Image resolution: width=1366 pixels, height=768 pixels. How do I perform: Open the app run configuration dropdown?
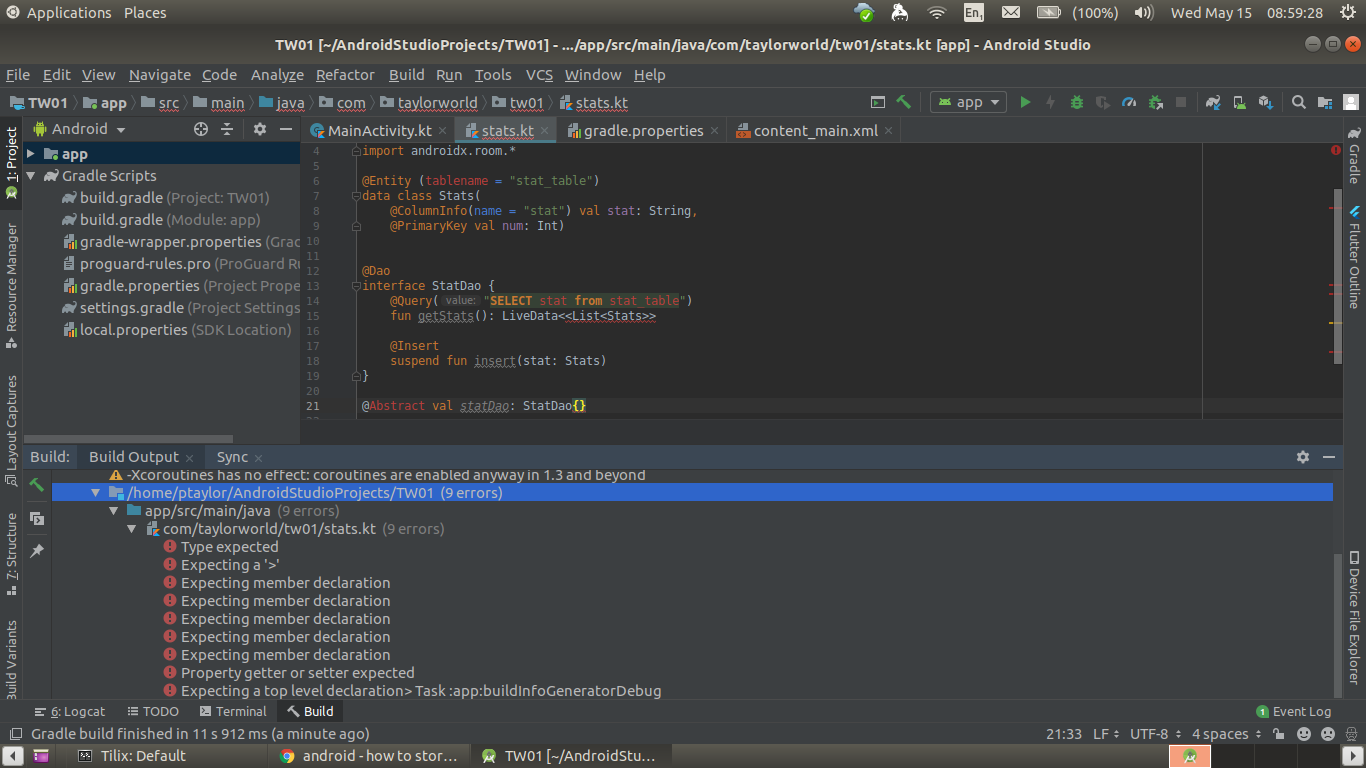(969, 102)
